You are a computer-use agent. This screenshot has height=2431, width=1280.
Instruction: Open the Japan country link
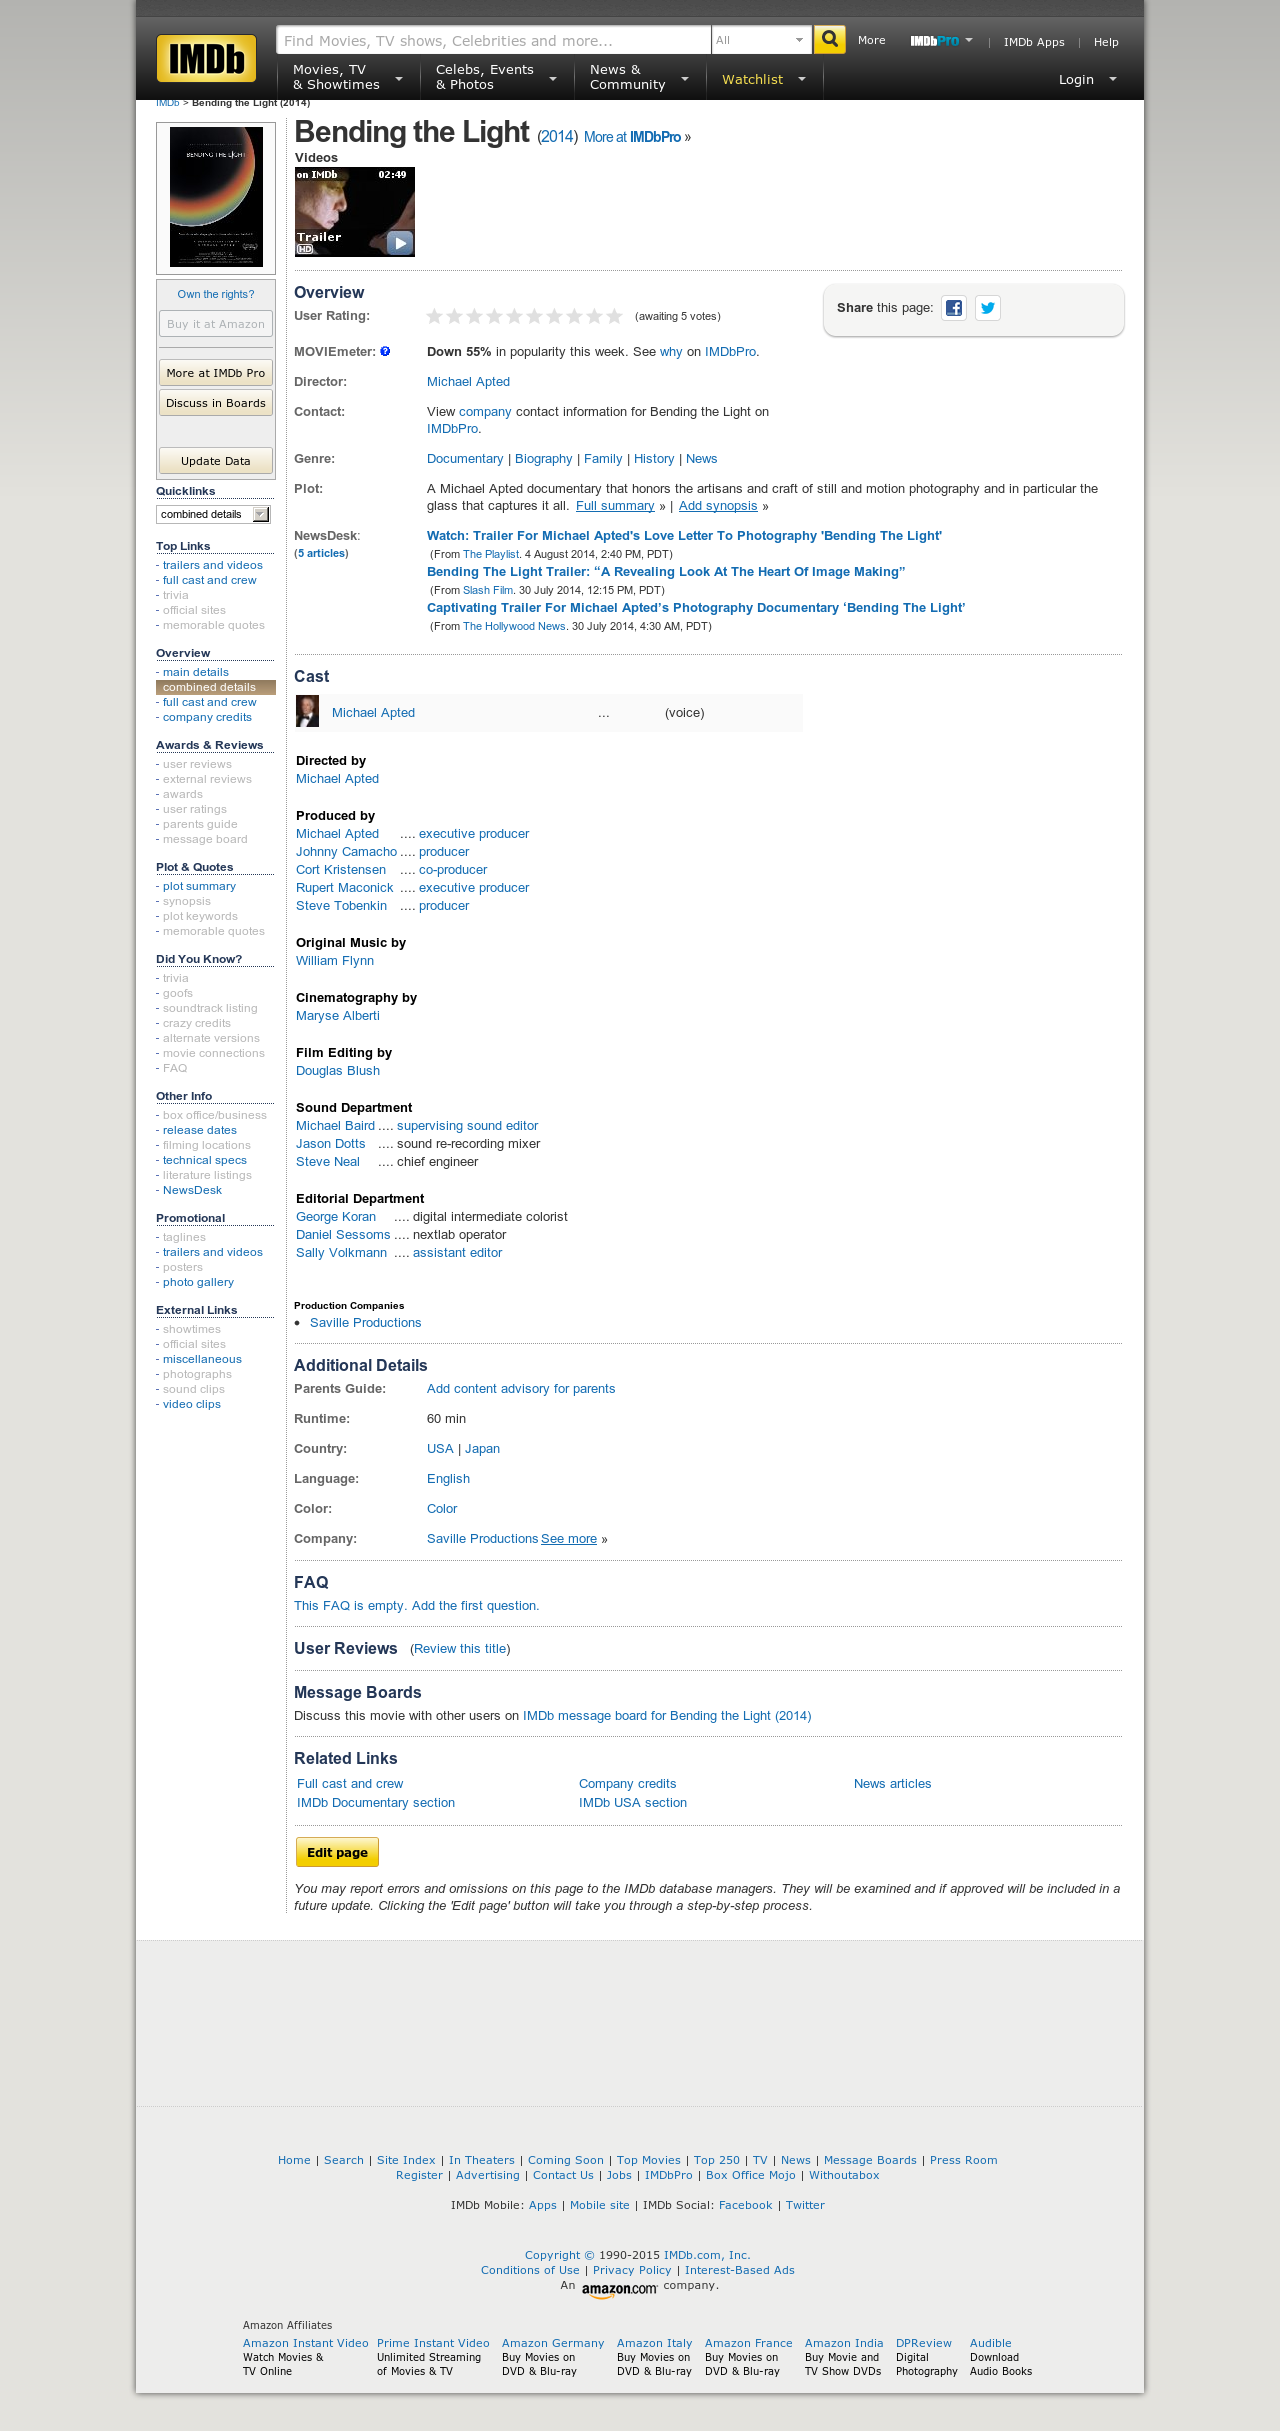[482, 1449]
